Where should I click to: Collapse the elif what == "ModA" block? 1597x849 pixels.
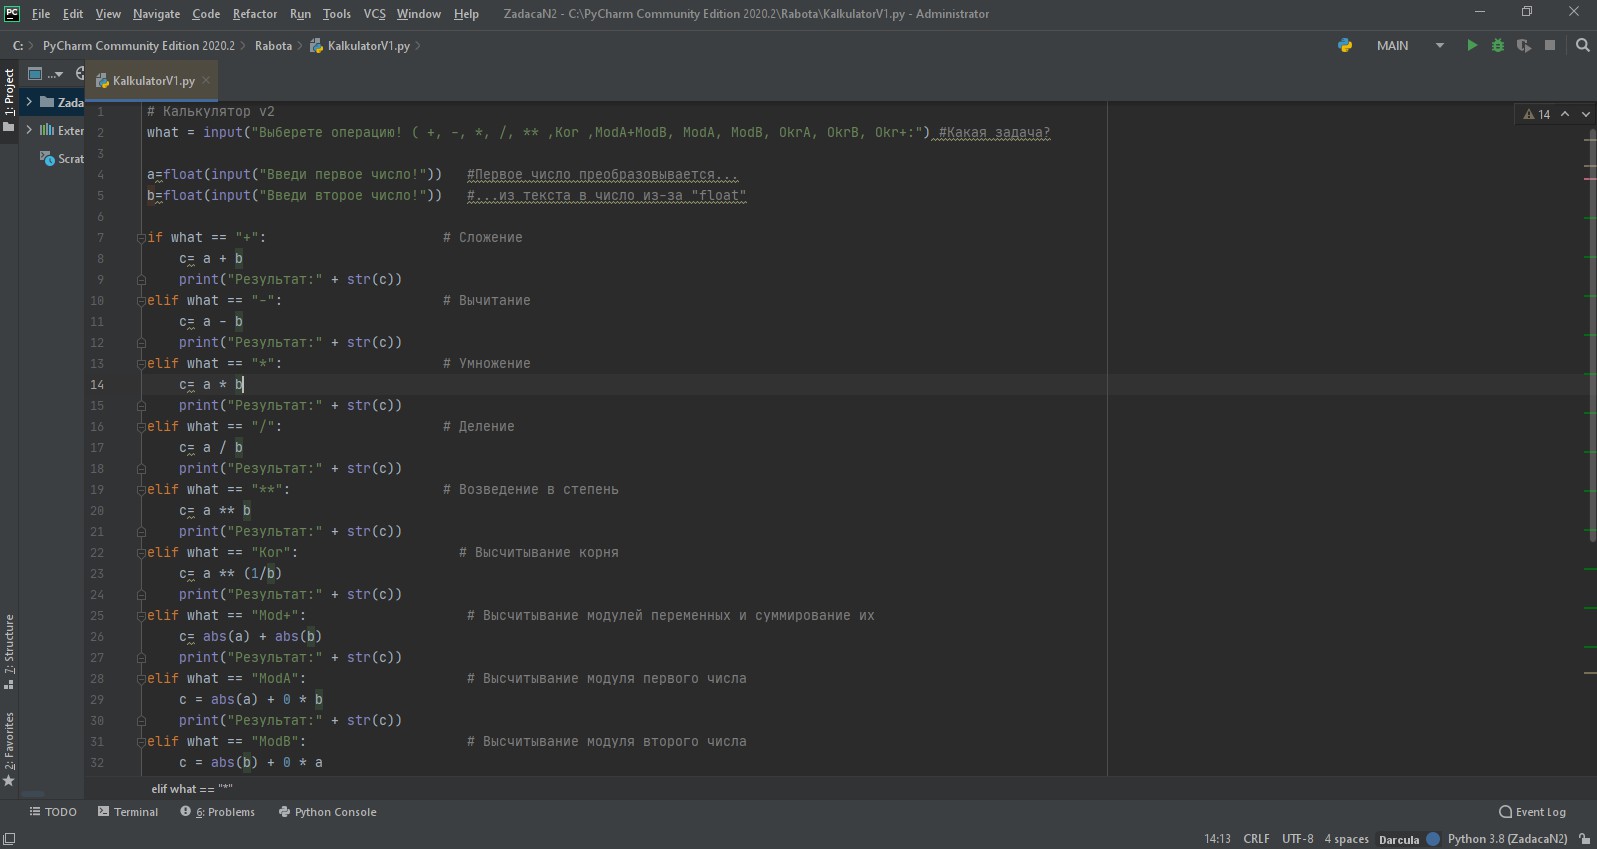pos(141,679)
